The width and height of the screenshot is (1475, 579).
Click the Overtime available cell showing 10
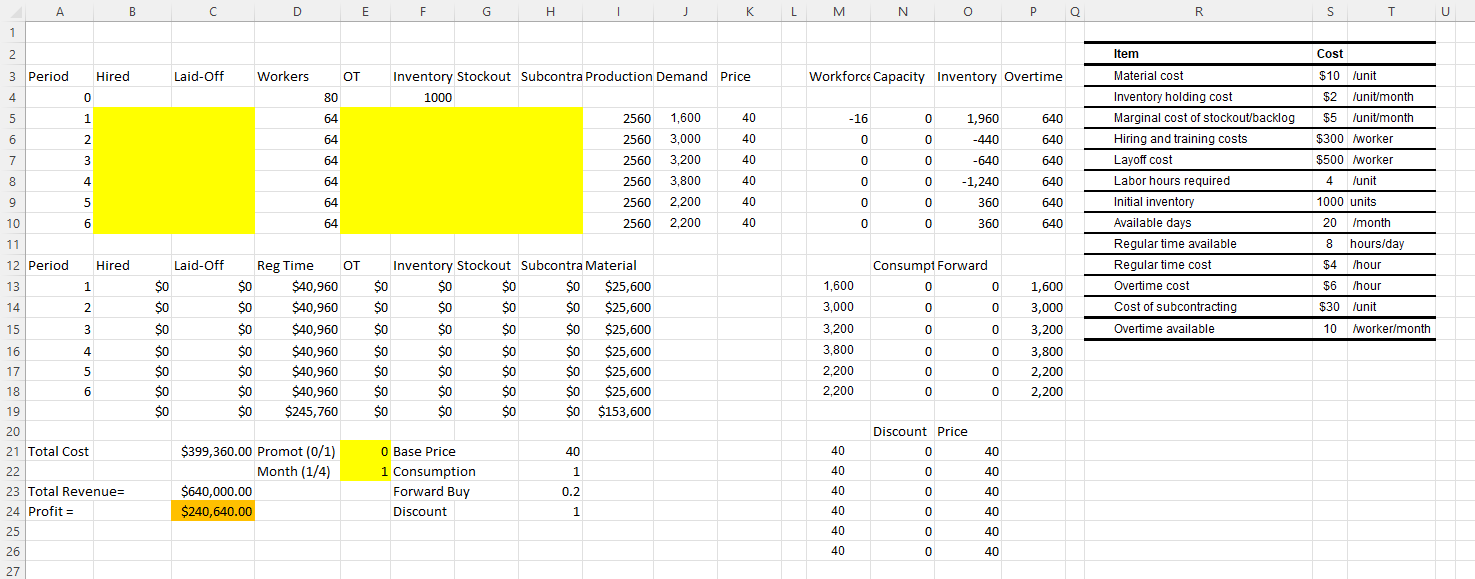tap(1330, 327)
